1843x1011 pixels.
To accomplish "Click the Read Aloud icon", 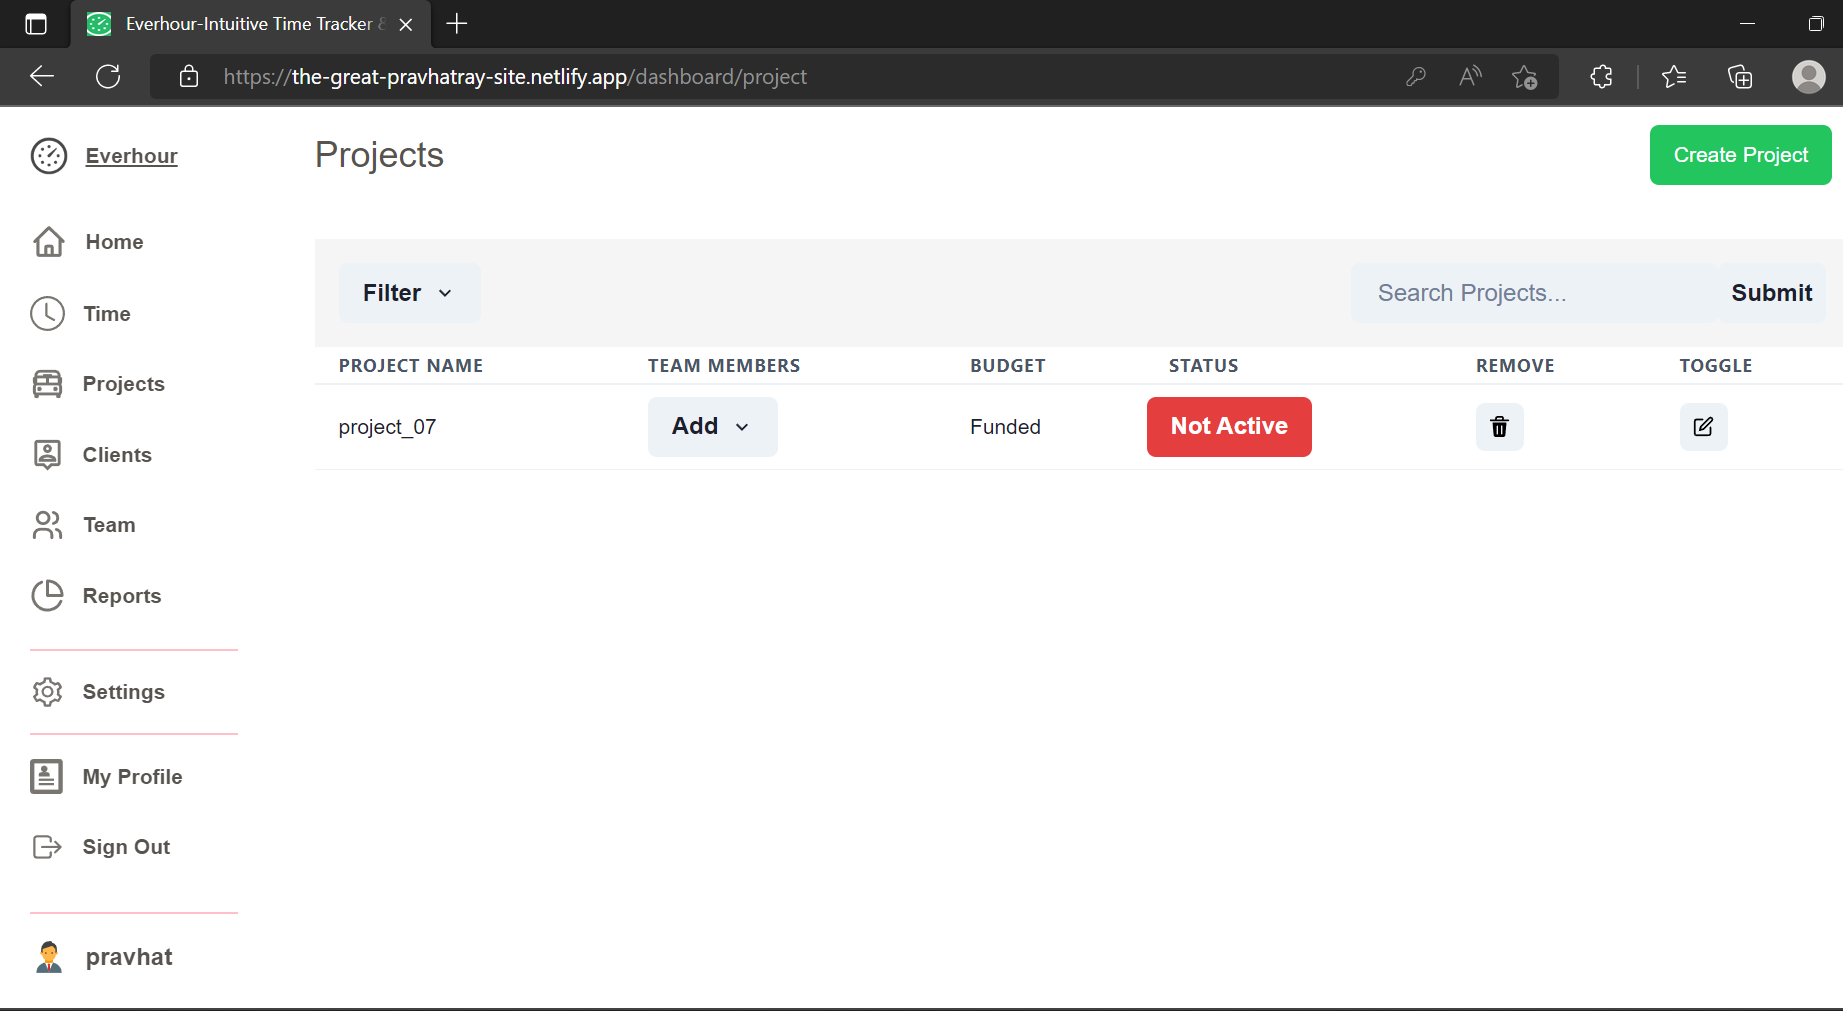I will (x=1470, y=77).
